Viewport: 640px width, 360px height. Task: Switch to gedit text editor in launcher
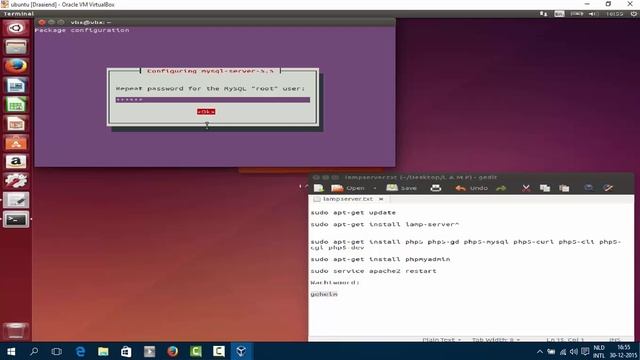pyautogui.click(x=16, y=200)
